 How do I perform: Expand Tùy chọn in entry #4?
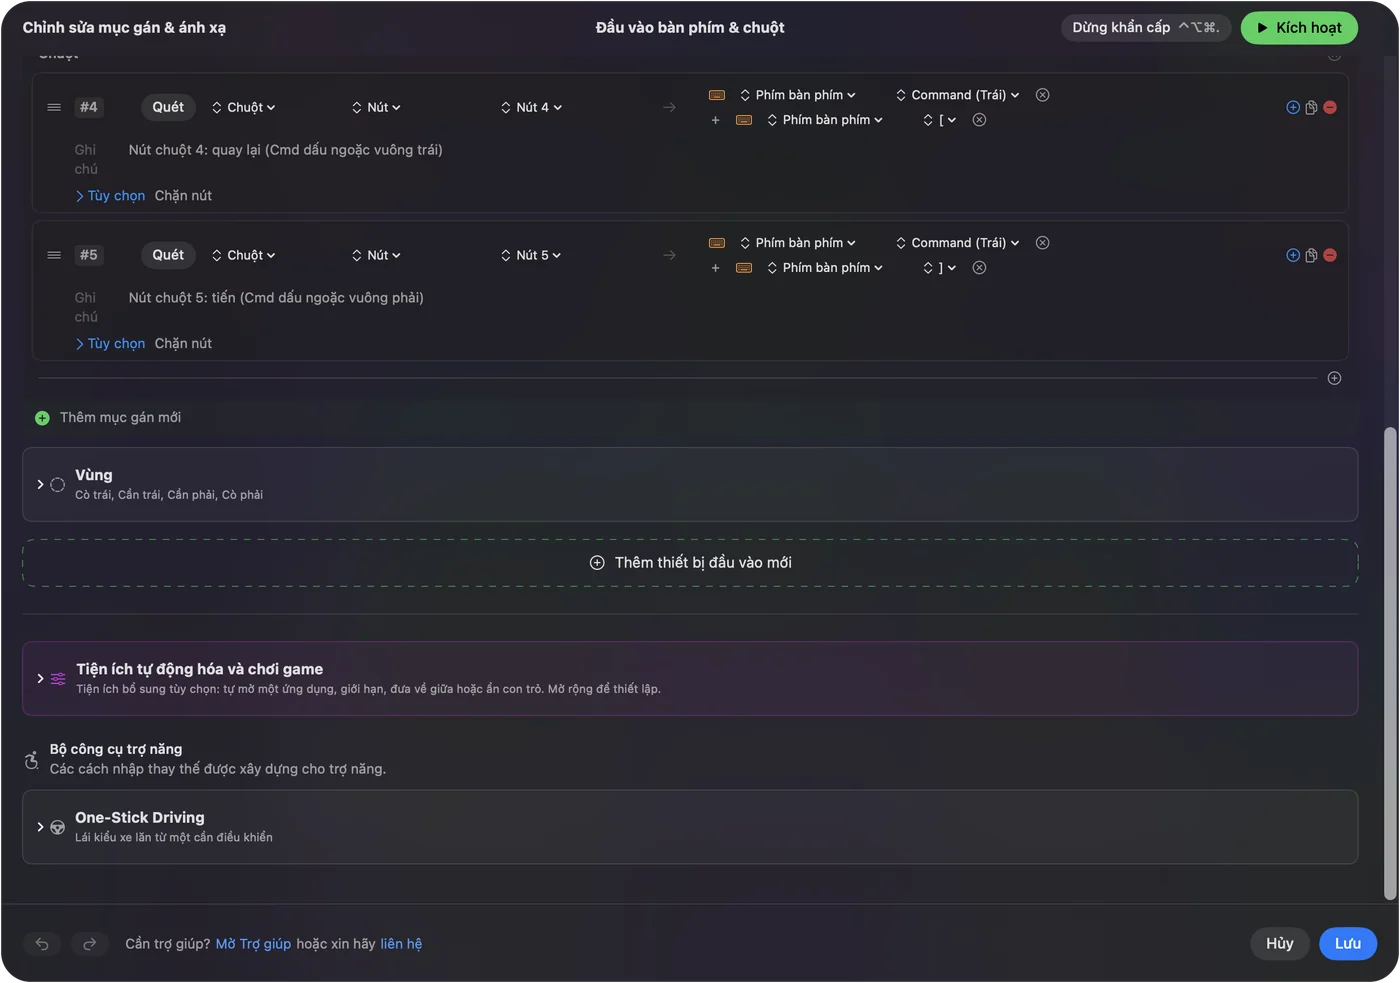[110, 196]
